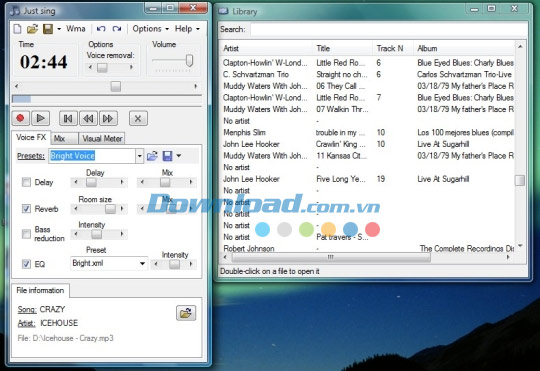
Task: Start recording with the red record button
Action: pos(20,118)
